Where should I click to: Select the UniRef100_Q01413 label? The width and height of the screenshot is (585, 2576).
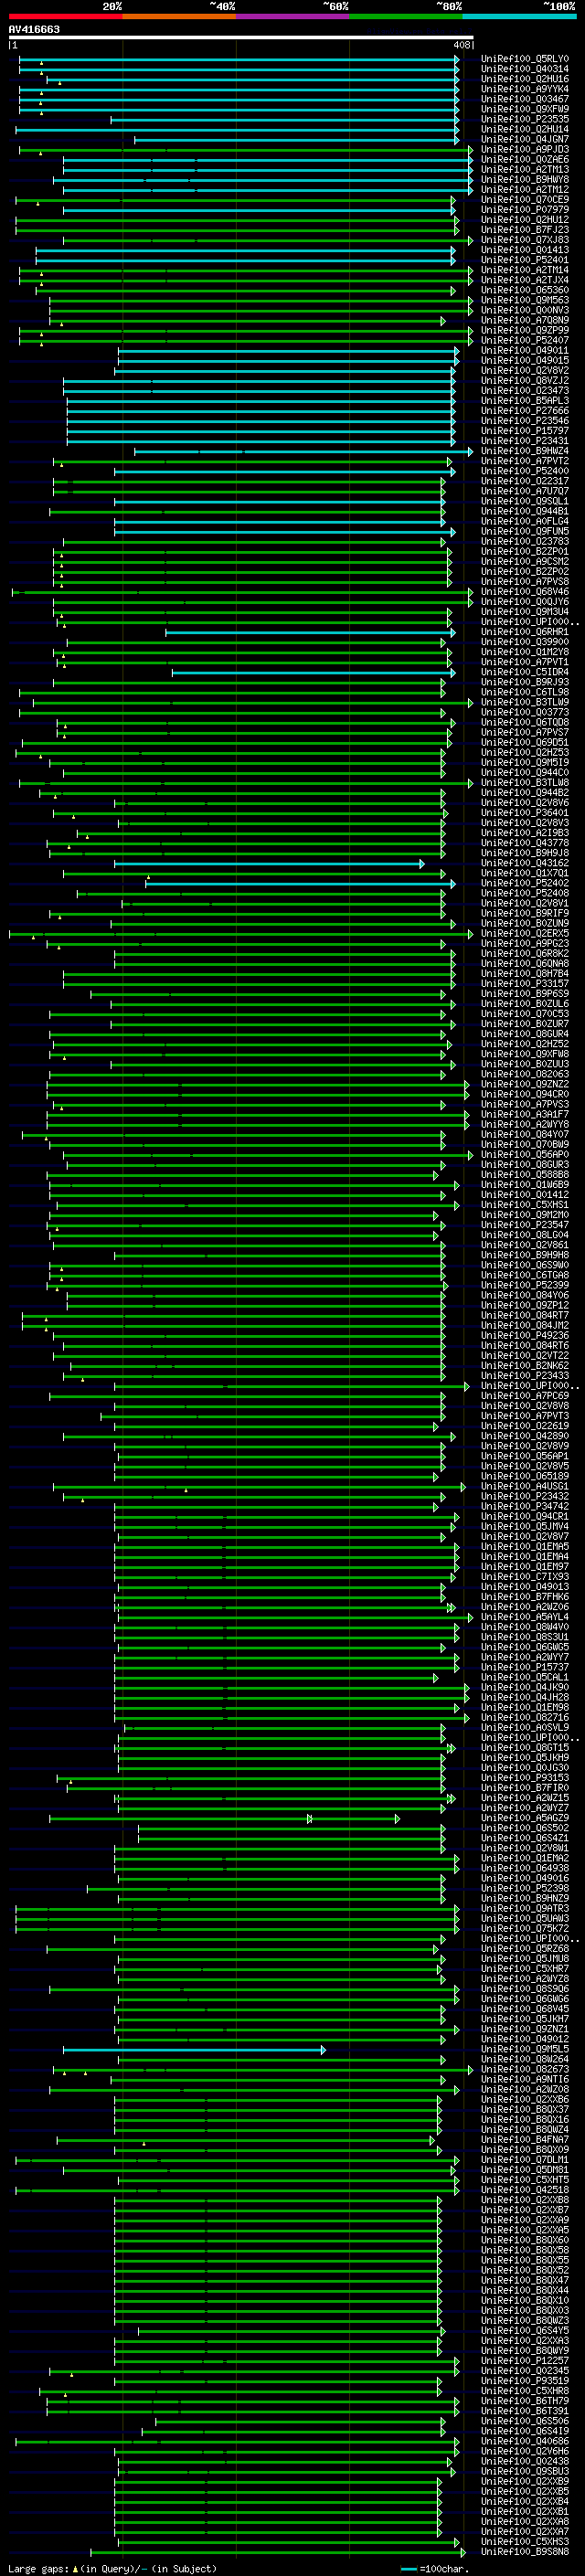coord(525,250)
